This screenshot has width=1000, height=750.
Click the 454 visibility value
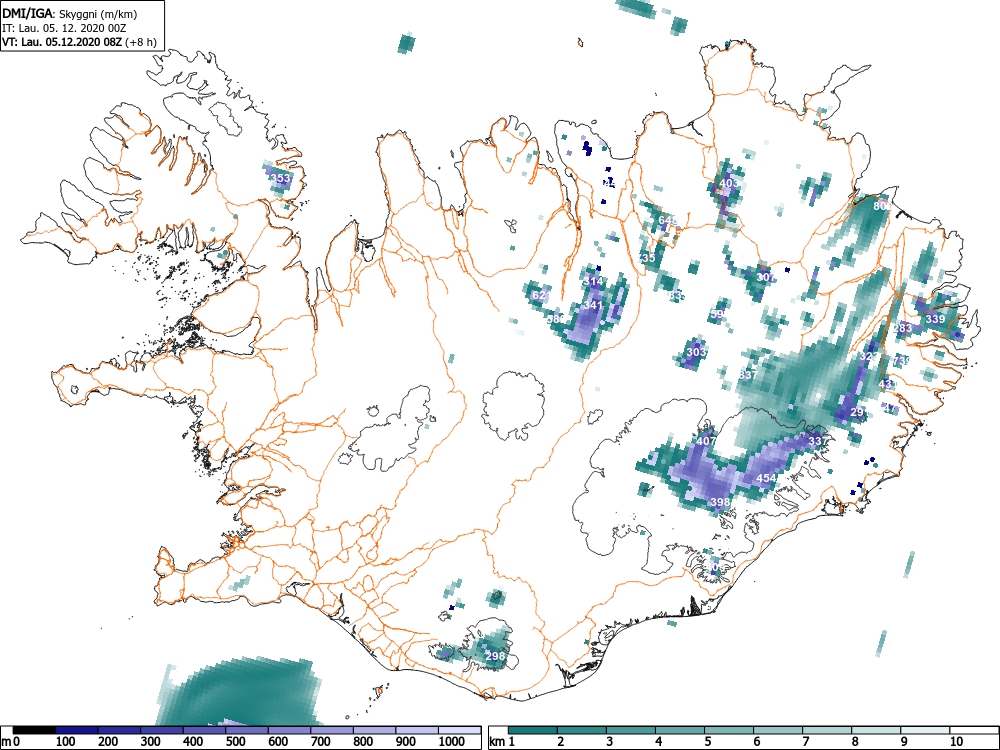[766, 478]
